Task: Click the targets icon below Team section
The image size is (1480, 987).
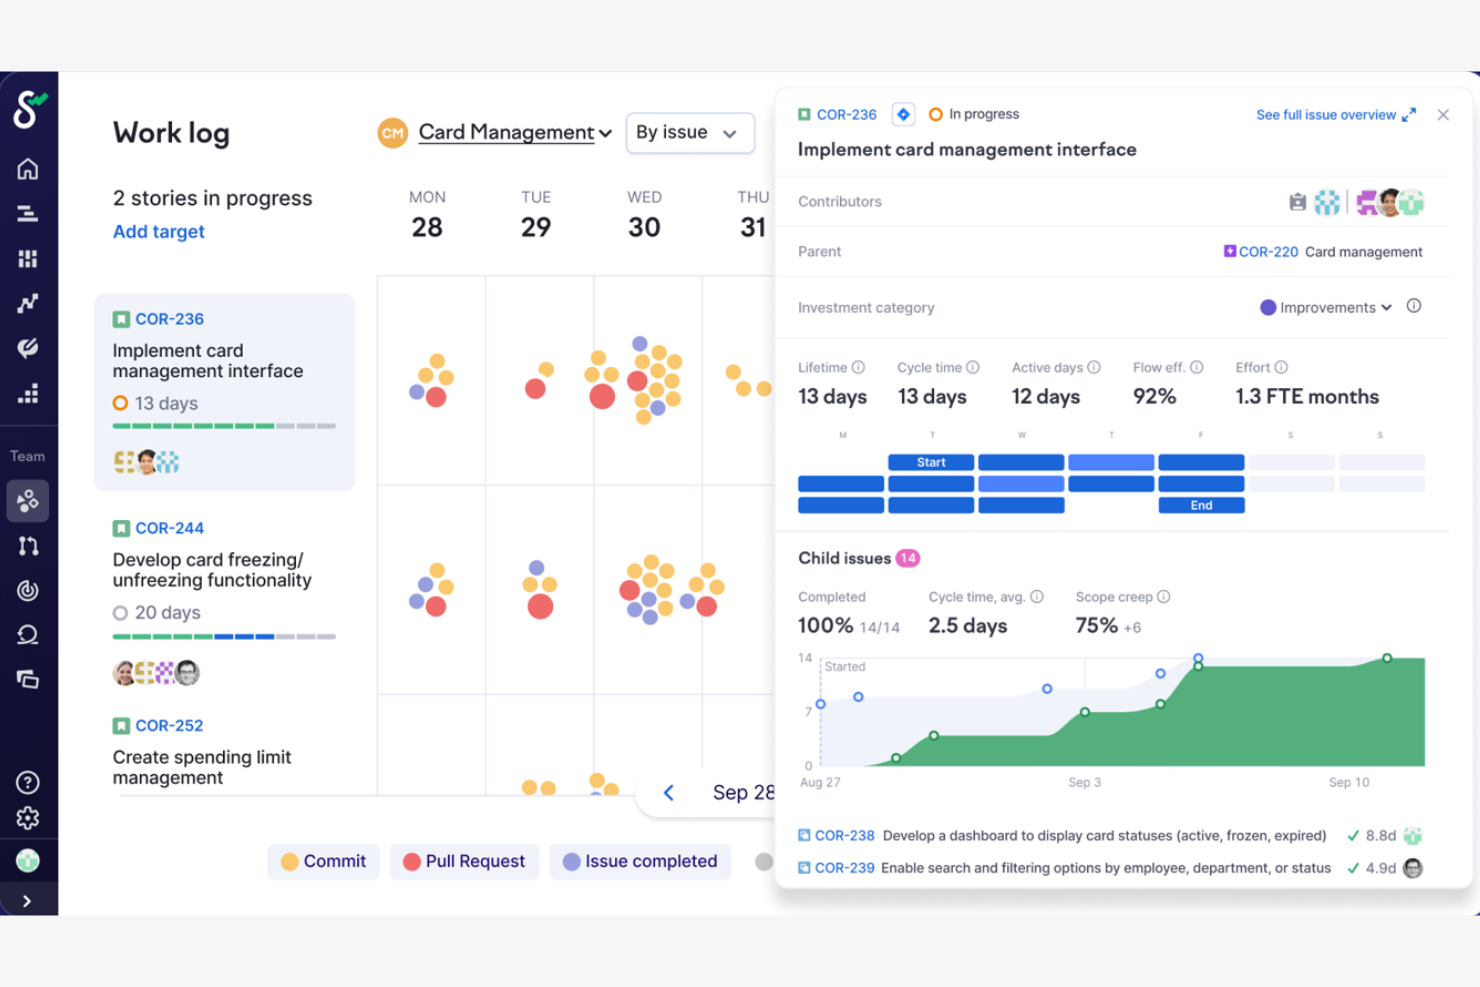Action: pos(28,590)
